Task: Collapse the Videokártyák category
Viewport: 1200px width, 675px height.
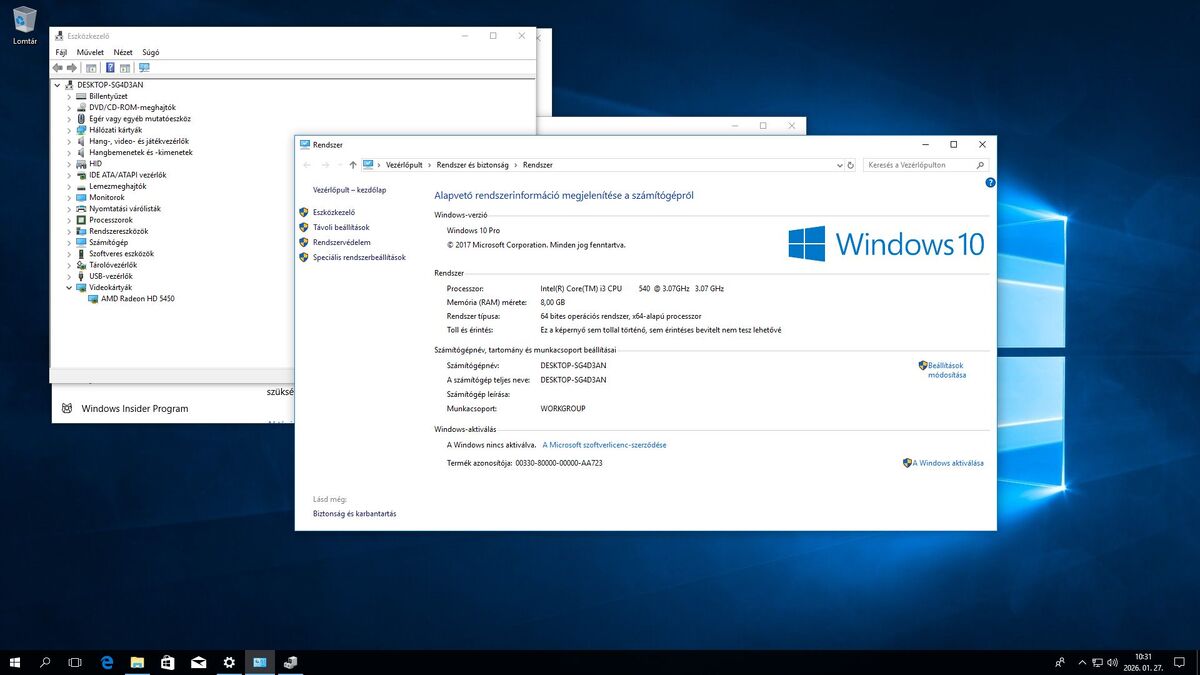Action: pos(69,287)
